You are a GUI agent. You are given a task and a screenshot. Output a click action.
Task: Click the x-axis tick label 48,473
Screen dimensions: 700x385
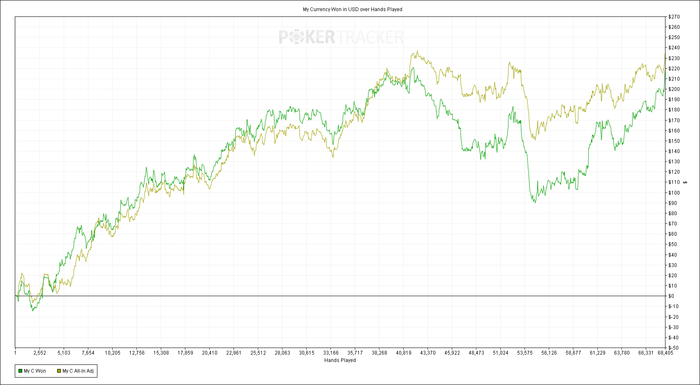[x=476, y=353]
